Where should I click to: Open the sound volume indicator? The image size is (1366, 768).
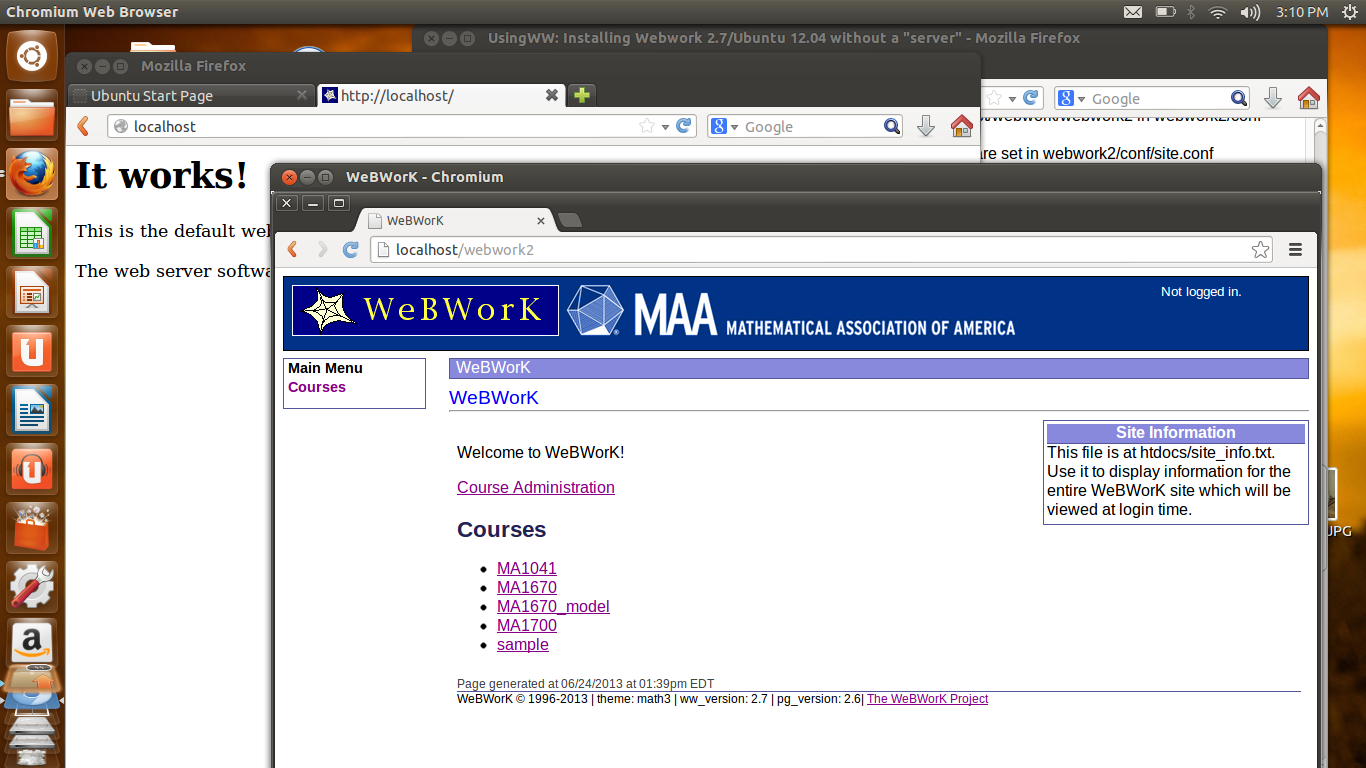point(1250,12)
